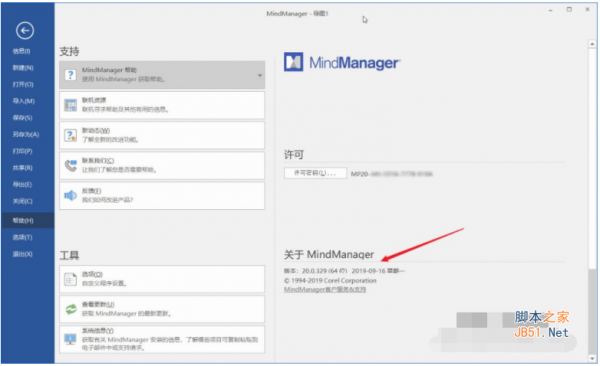Click the 许可密钥(L)... button
The image size is (600, 366).
click(x=315, y=173)
